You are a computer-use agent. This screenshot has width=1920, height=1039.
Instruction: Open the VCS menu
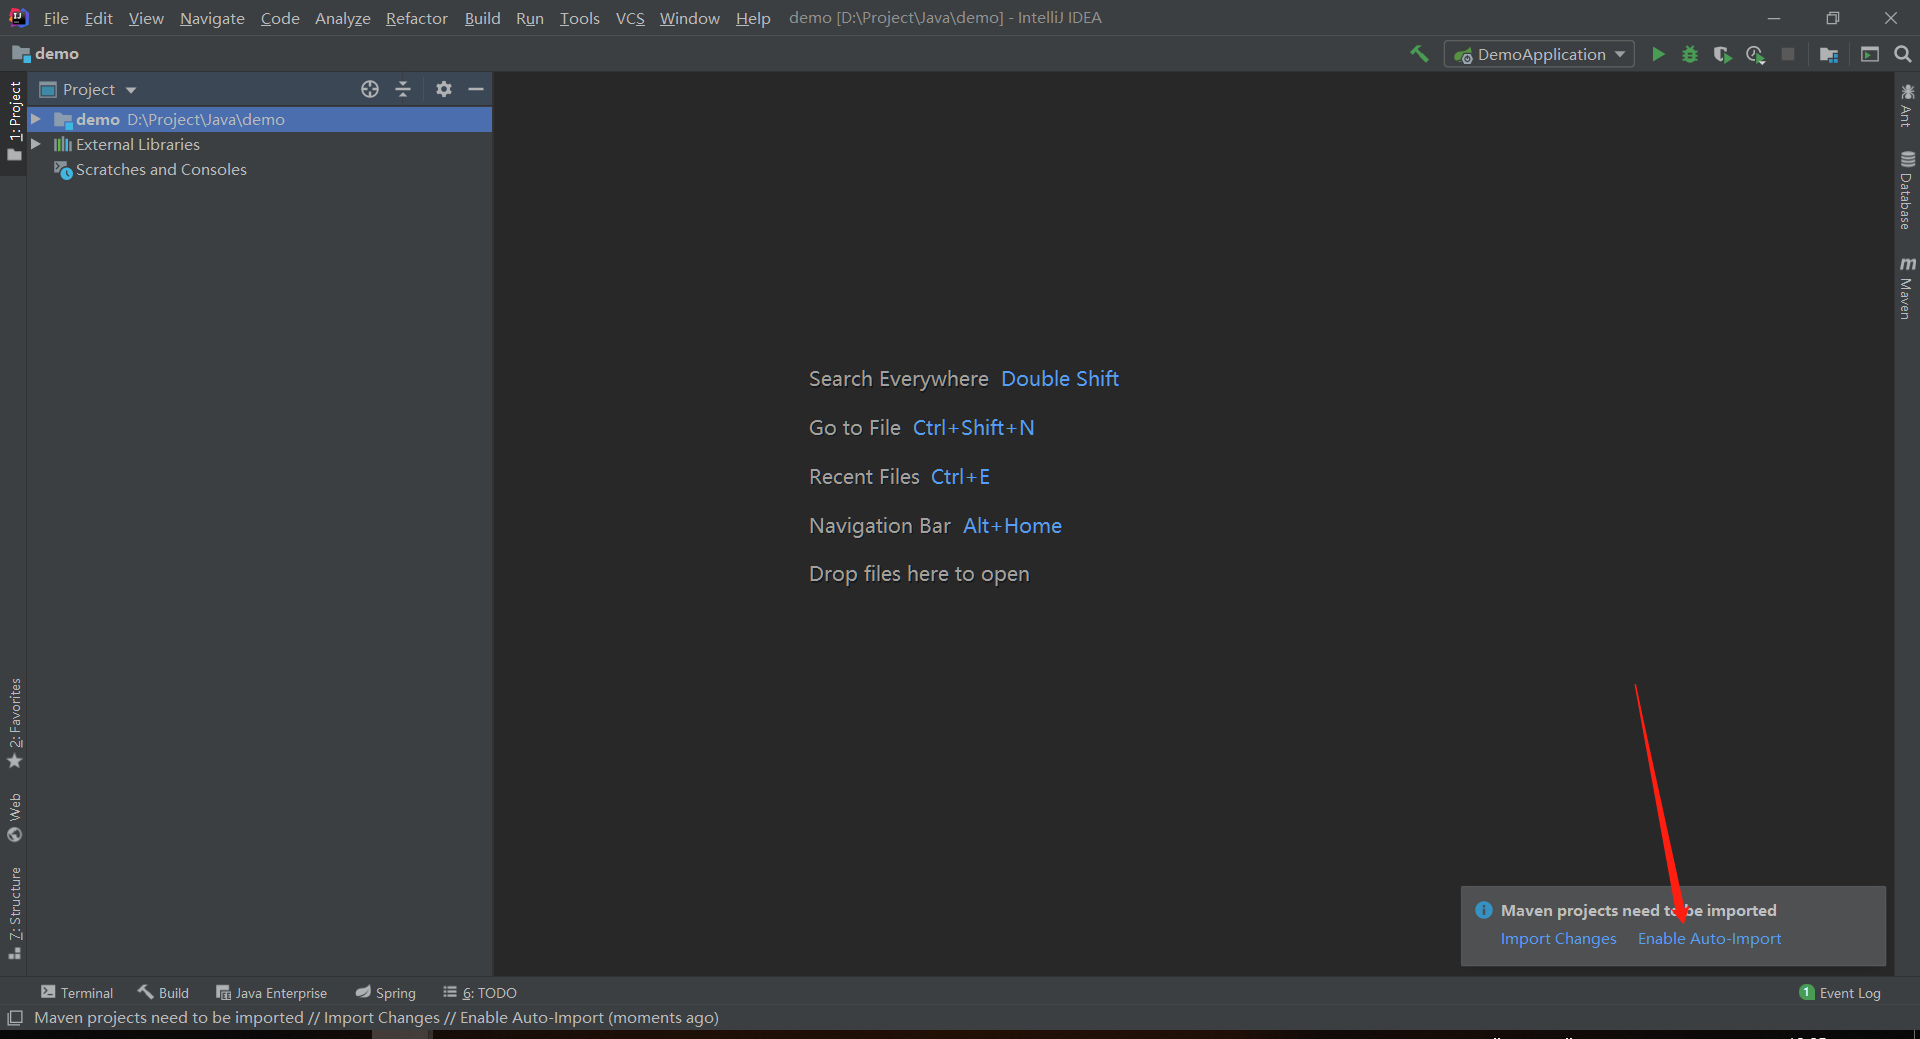[x=630, y=18]
